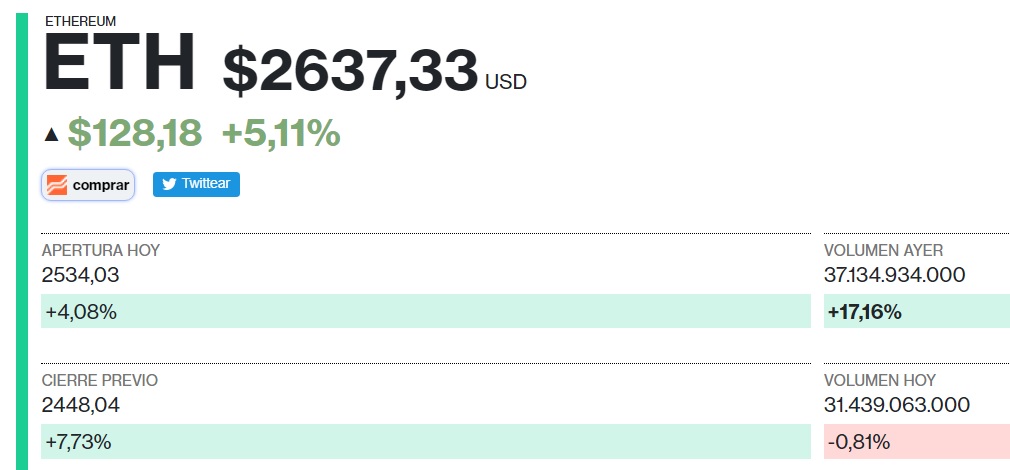The image size is (1010, 470).
Task: Click the +7,73% green bar
Action: 425,441
